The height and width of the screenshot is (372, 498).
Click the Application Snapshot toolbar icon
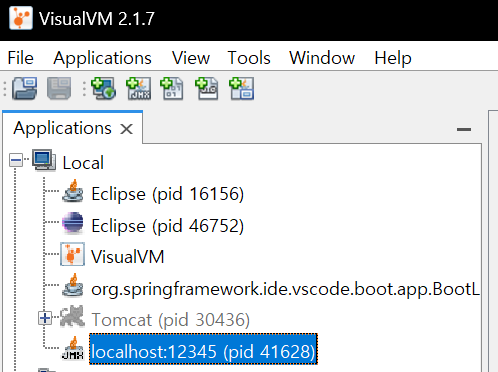(x=242, y=88)
